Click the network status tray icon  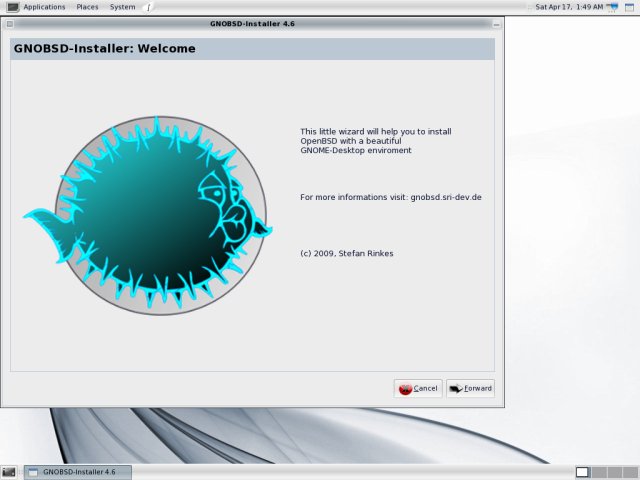pos(612,7)
